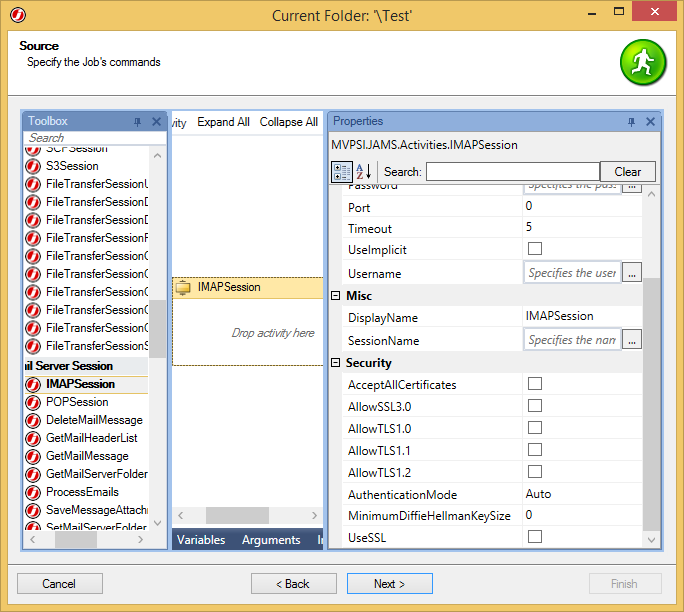Image resolution: width=684 pixels, height=612 pixels.
Task: Open the AuthenticationMode value Auto
Action: point(582,494)
